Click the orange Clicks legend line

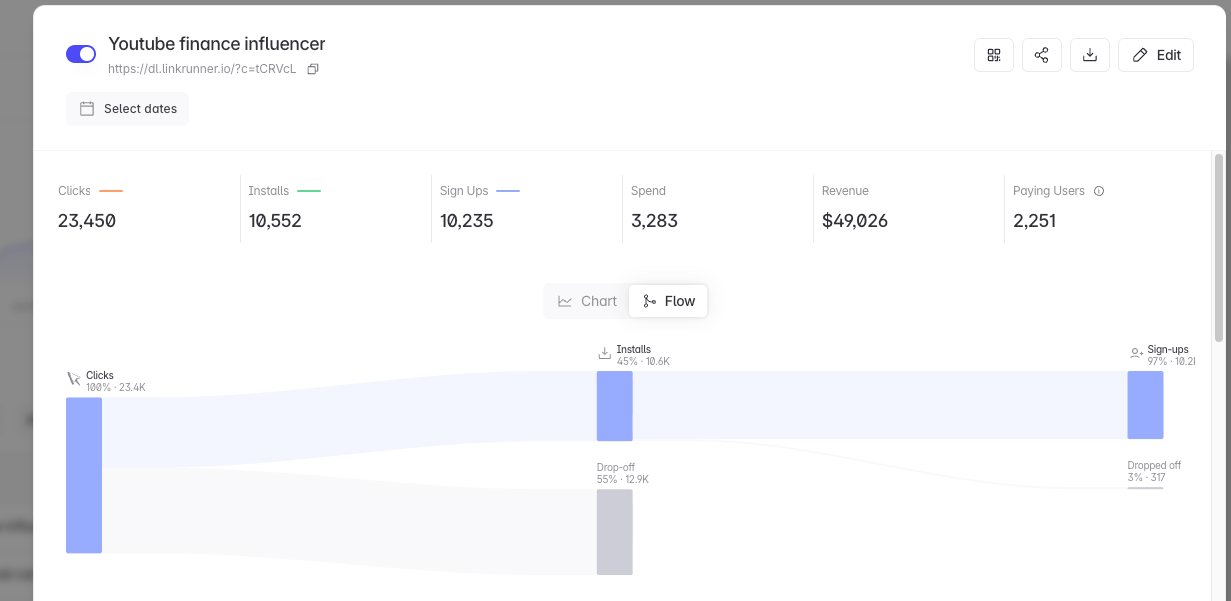coord(111,191)
